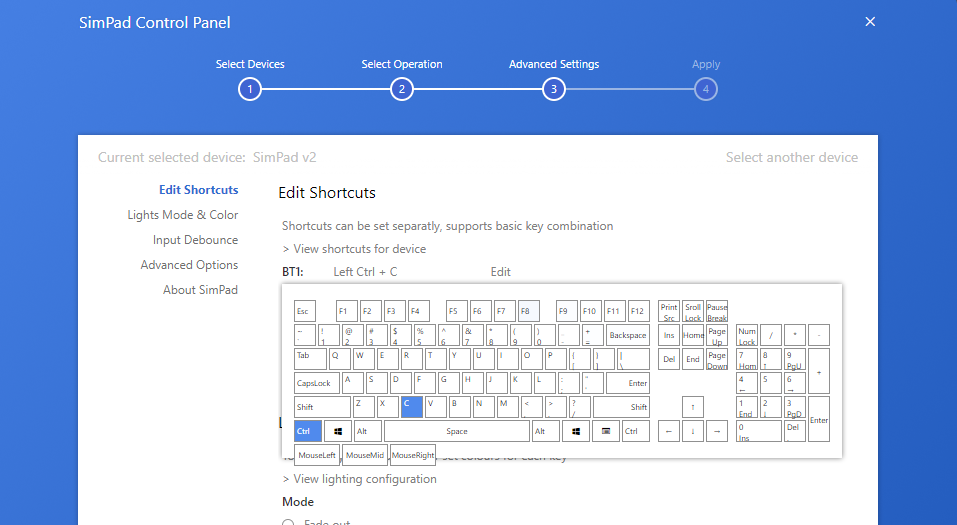Click the F8 function key
Viewport: 957px width, 525px height.
point(529,311)
